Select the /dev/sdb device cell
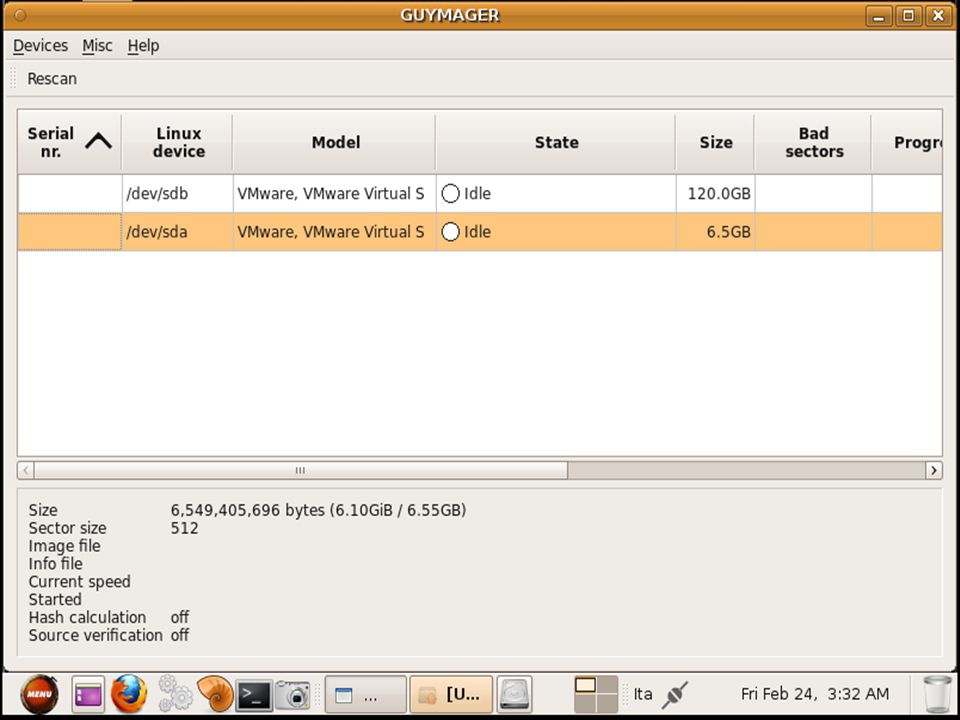The image size is (960, 720). [178, 193]
